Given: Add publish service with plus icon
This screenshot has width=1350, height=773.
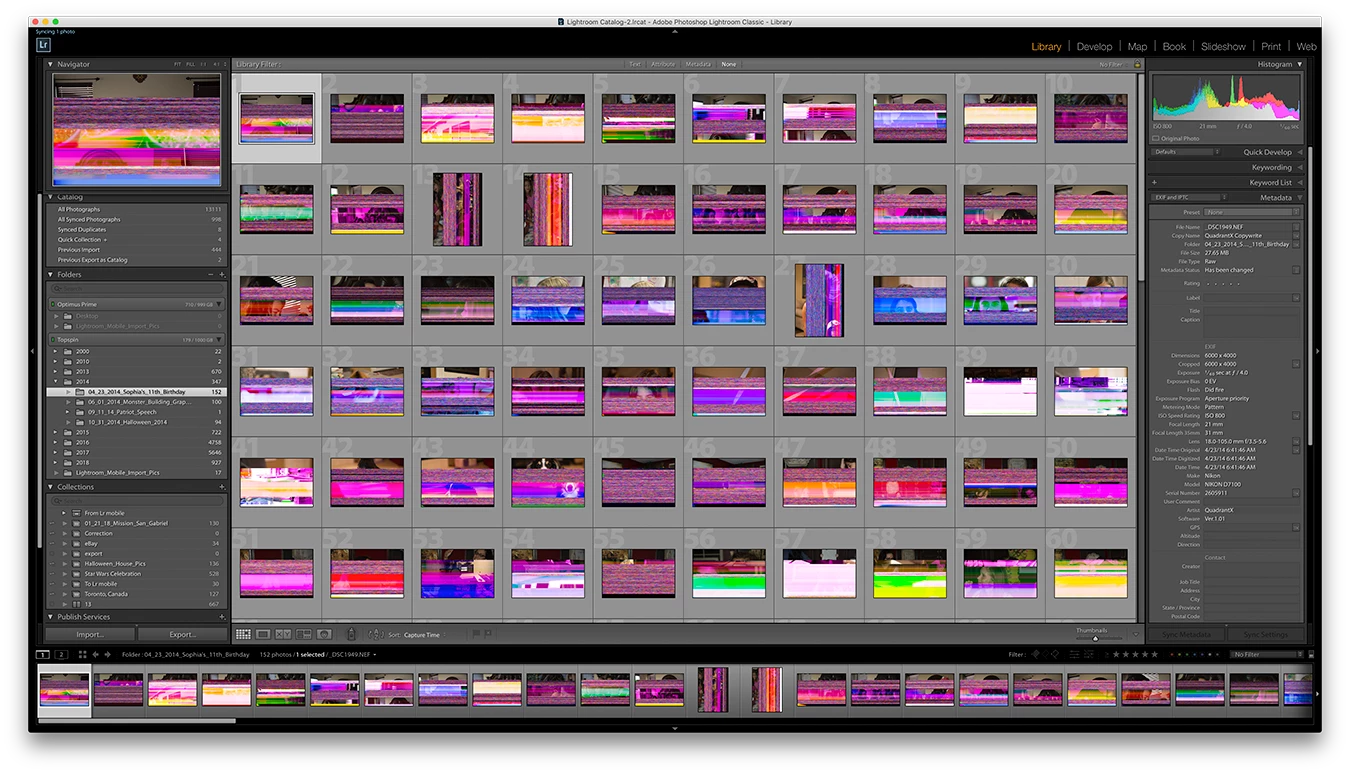Looking at the screenshot, I should (222, 617).
